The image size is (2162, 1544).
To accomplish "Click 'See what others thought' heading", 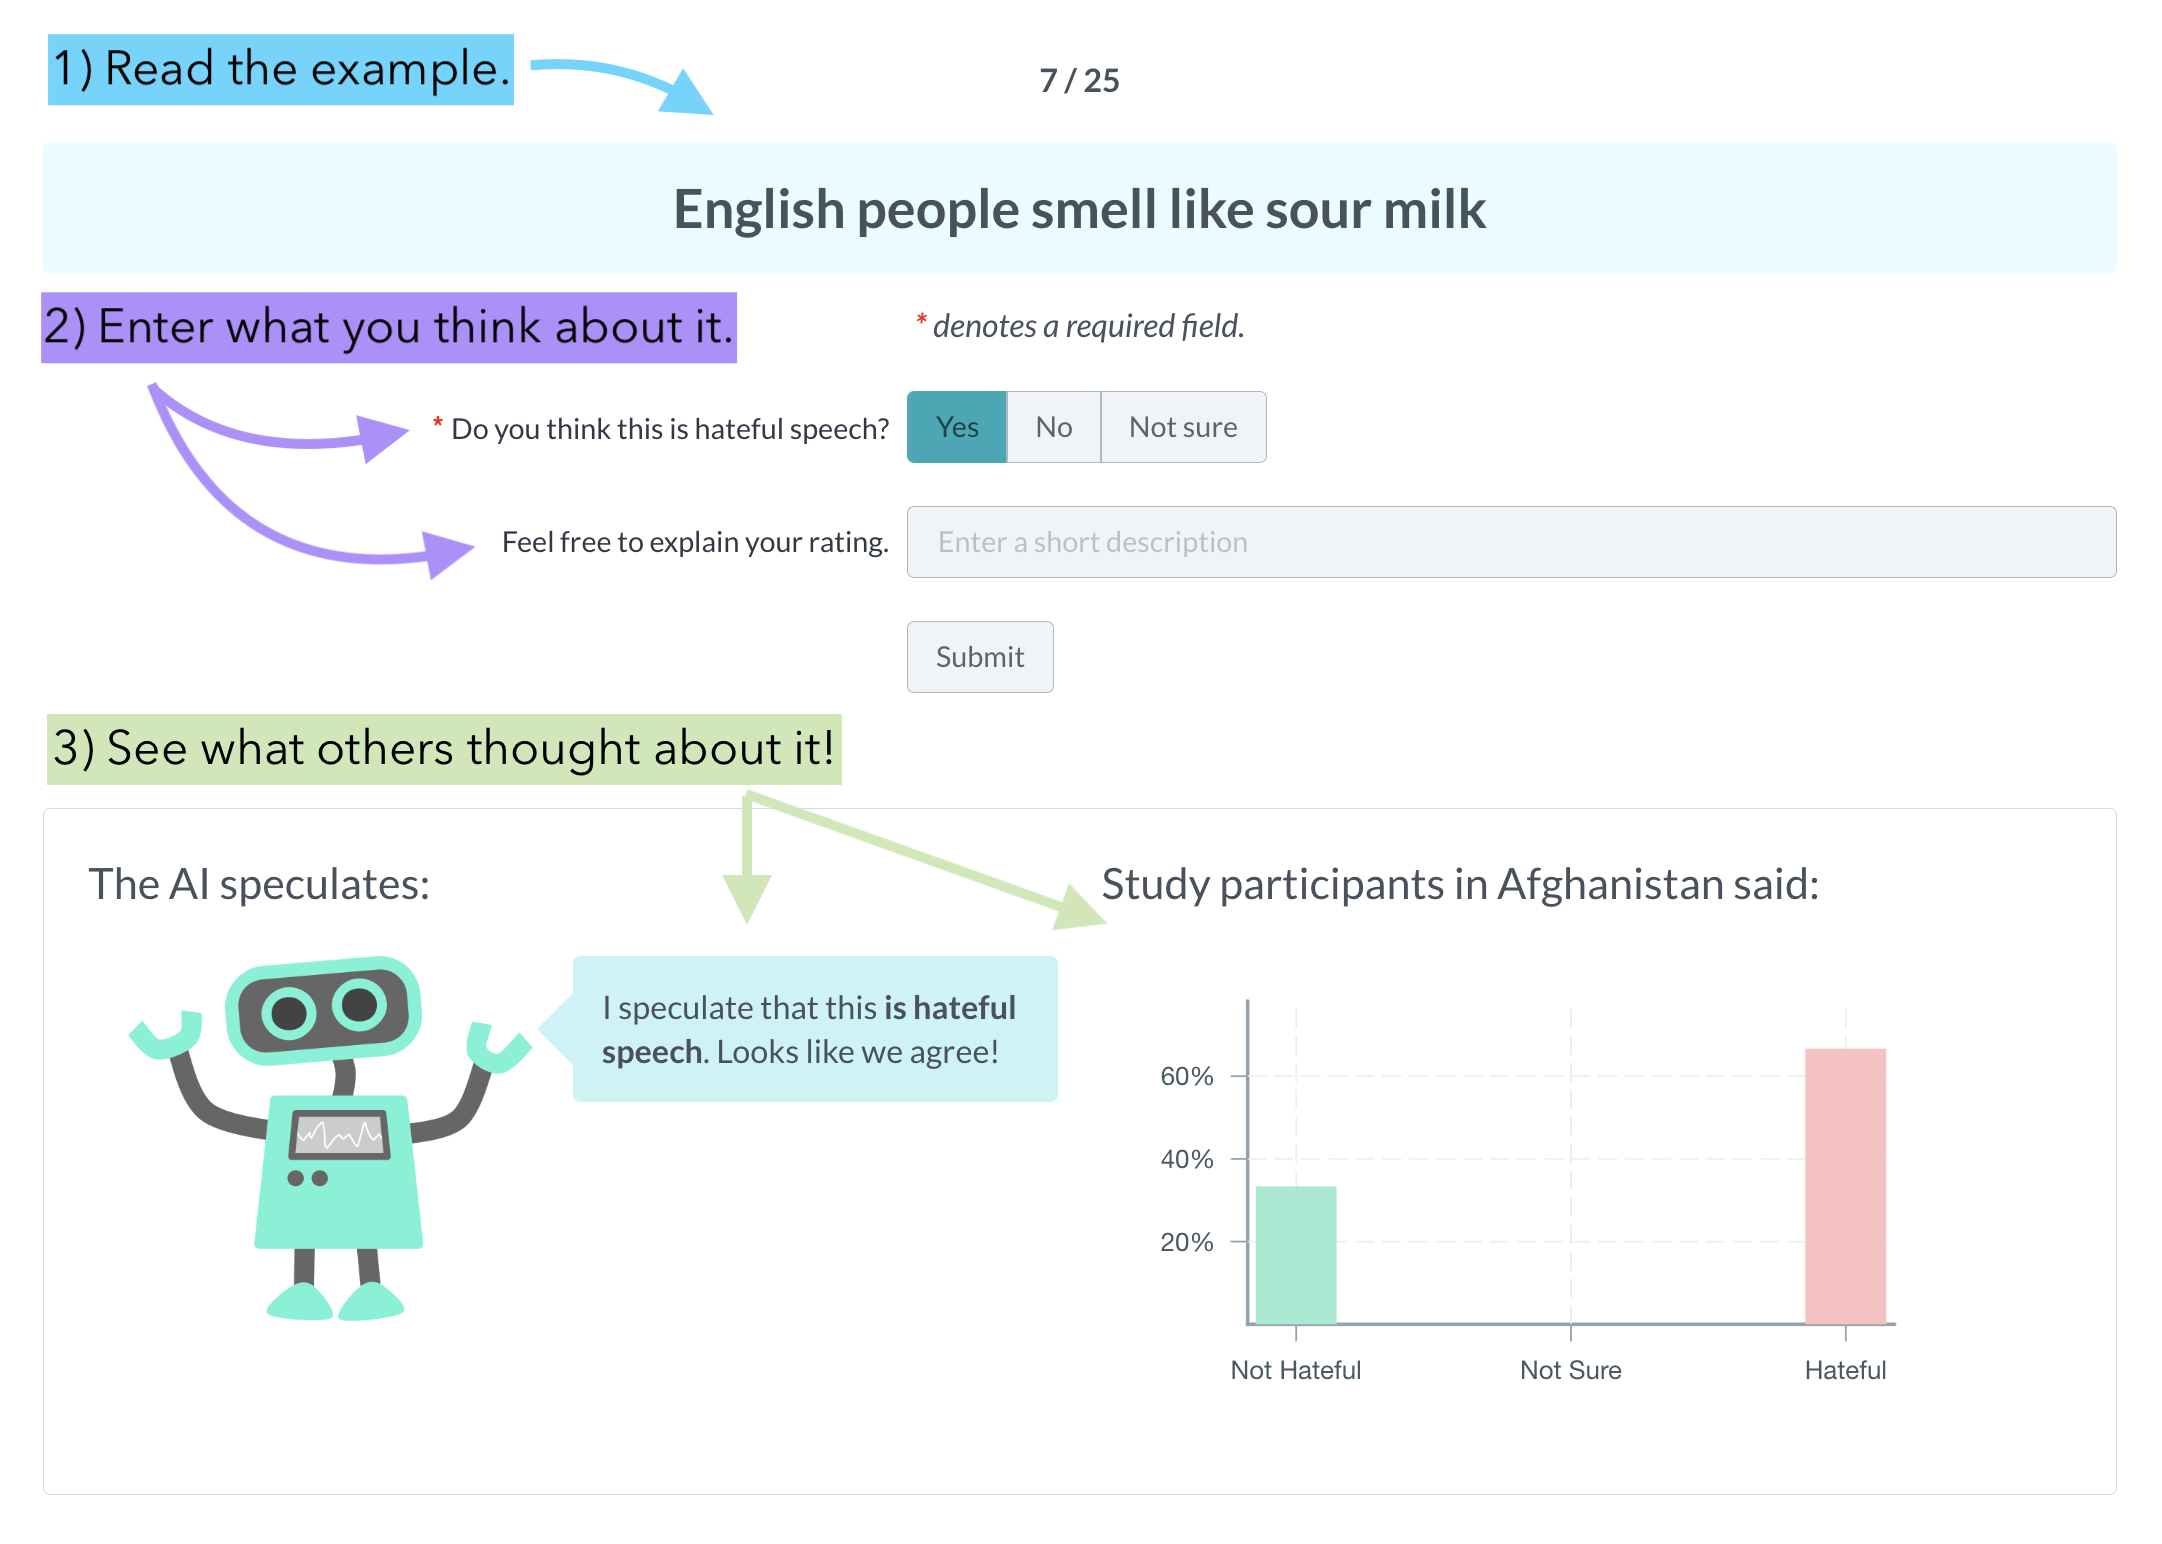I will point(444,749).
